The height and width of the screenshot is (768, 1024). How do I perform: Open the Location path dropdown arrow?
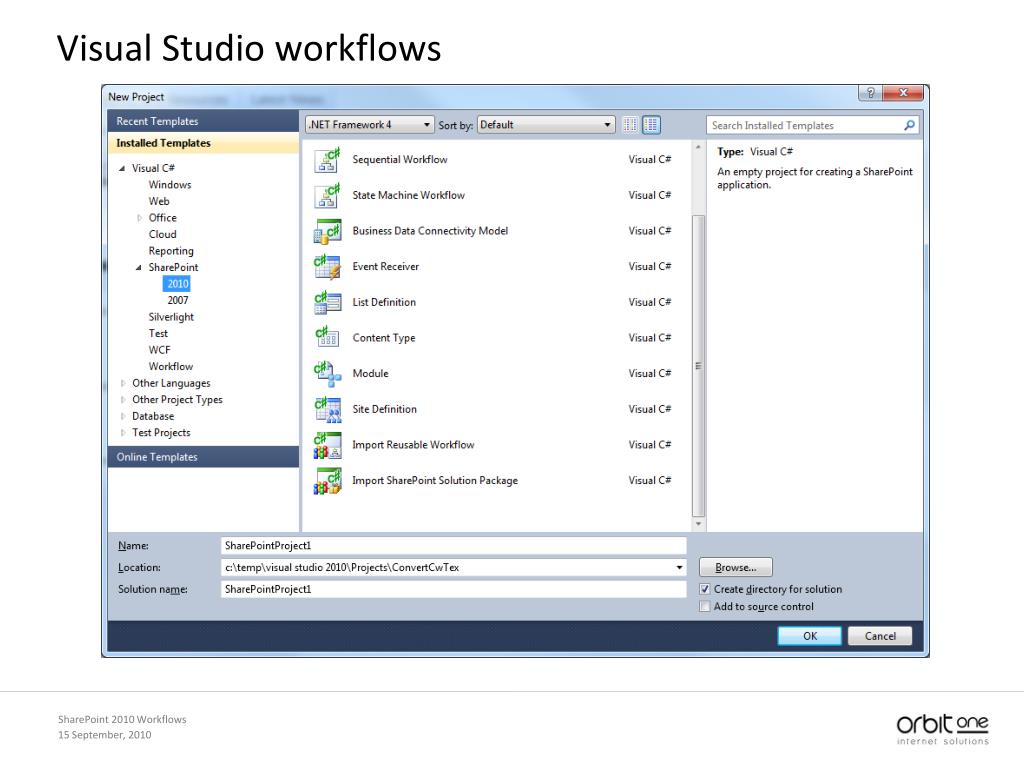(679, 568)
